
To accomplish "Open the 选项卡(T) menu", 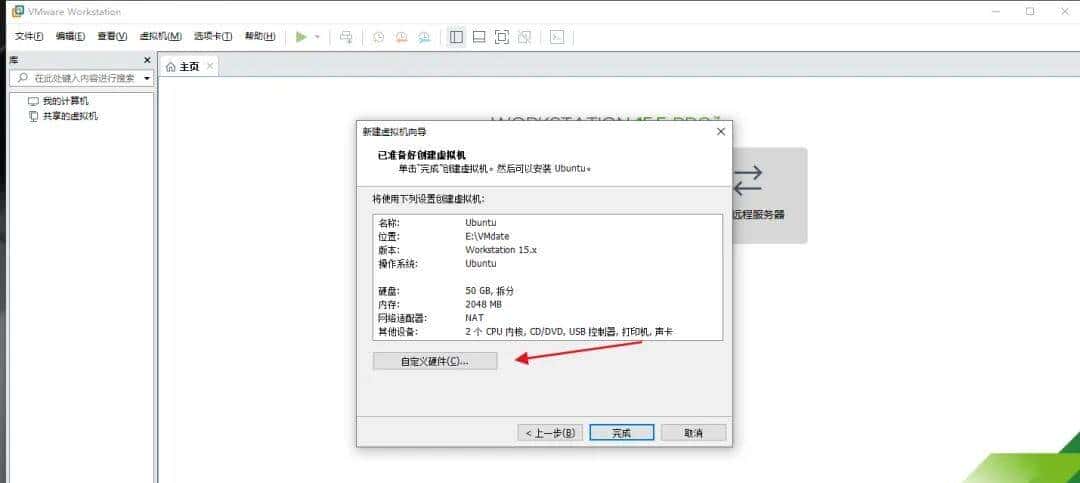I will pos(213,37).
